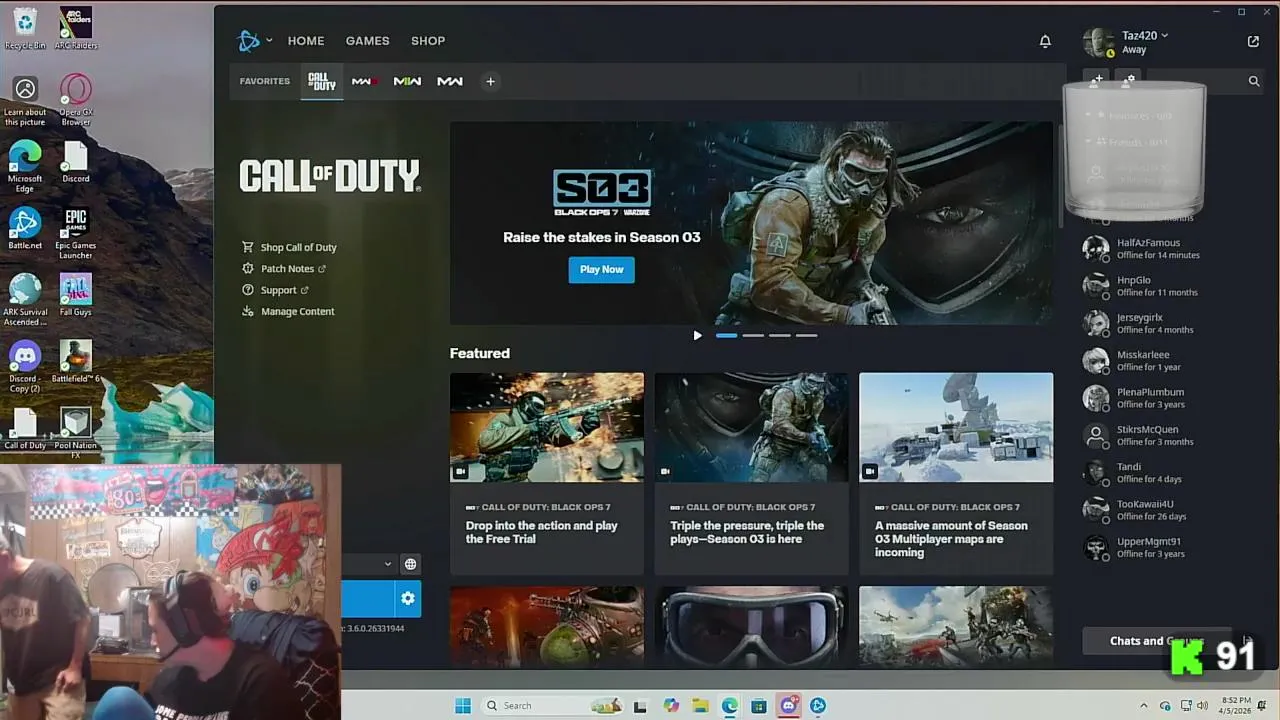This screenshot has width=1280, height=720.
Task: Open Season 03 Multiplayer maps thumbnail
Action: click(x=956, y=427)
